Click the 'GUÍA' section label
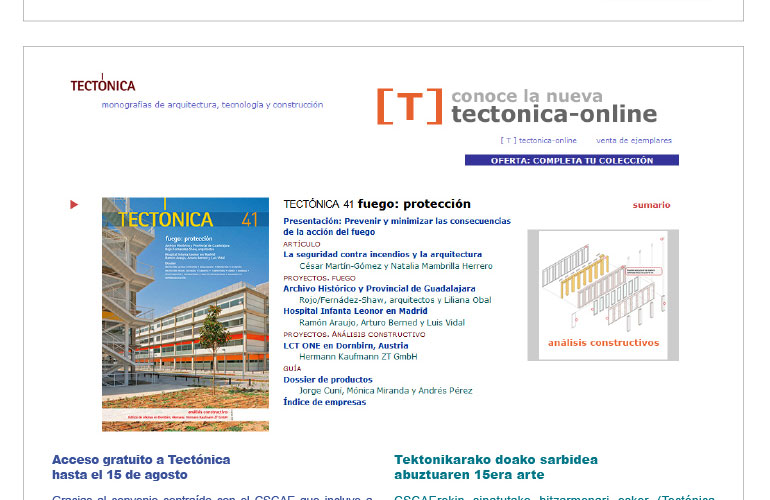 tap(292, 368)
